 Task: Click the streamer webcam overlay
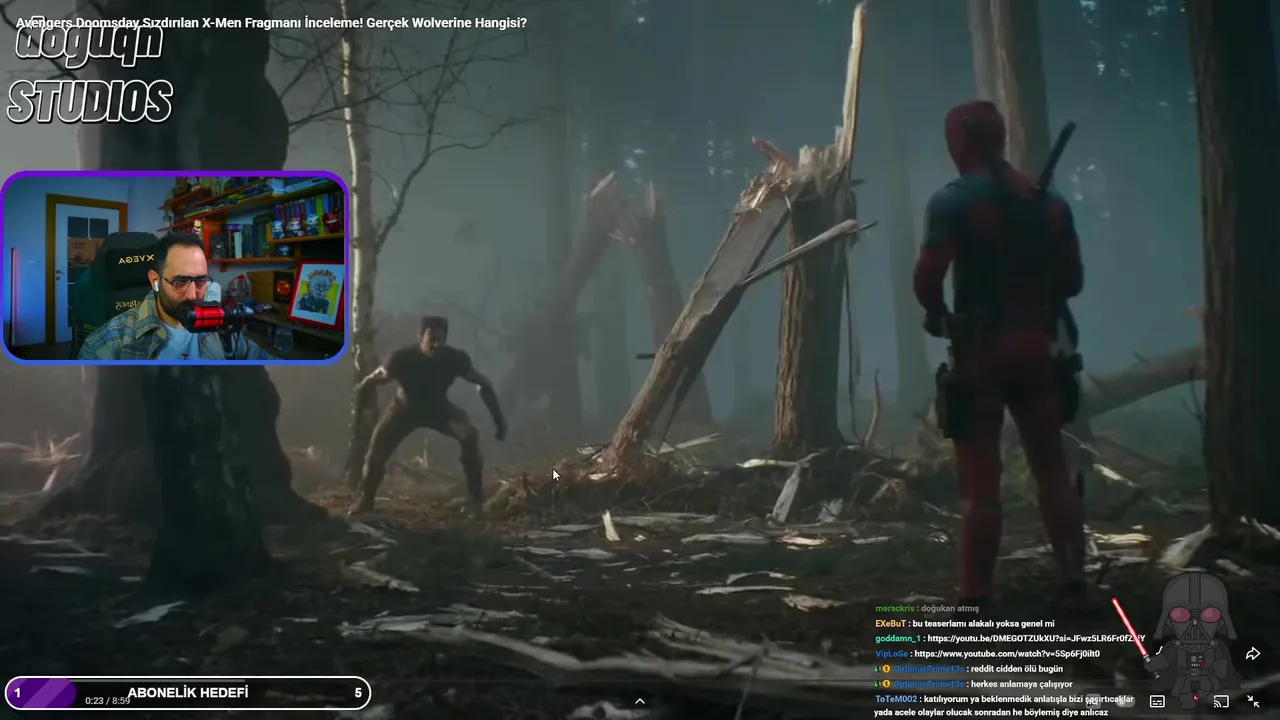click(174, 266)
